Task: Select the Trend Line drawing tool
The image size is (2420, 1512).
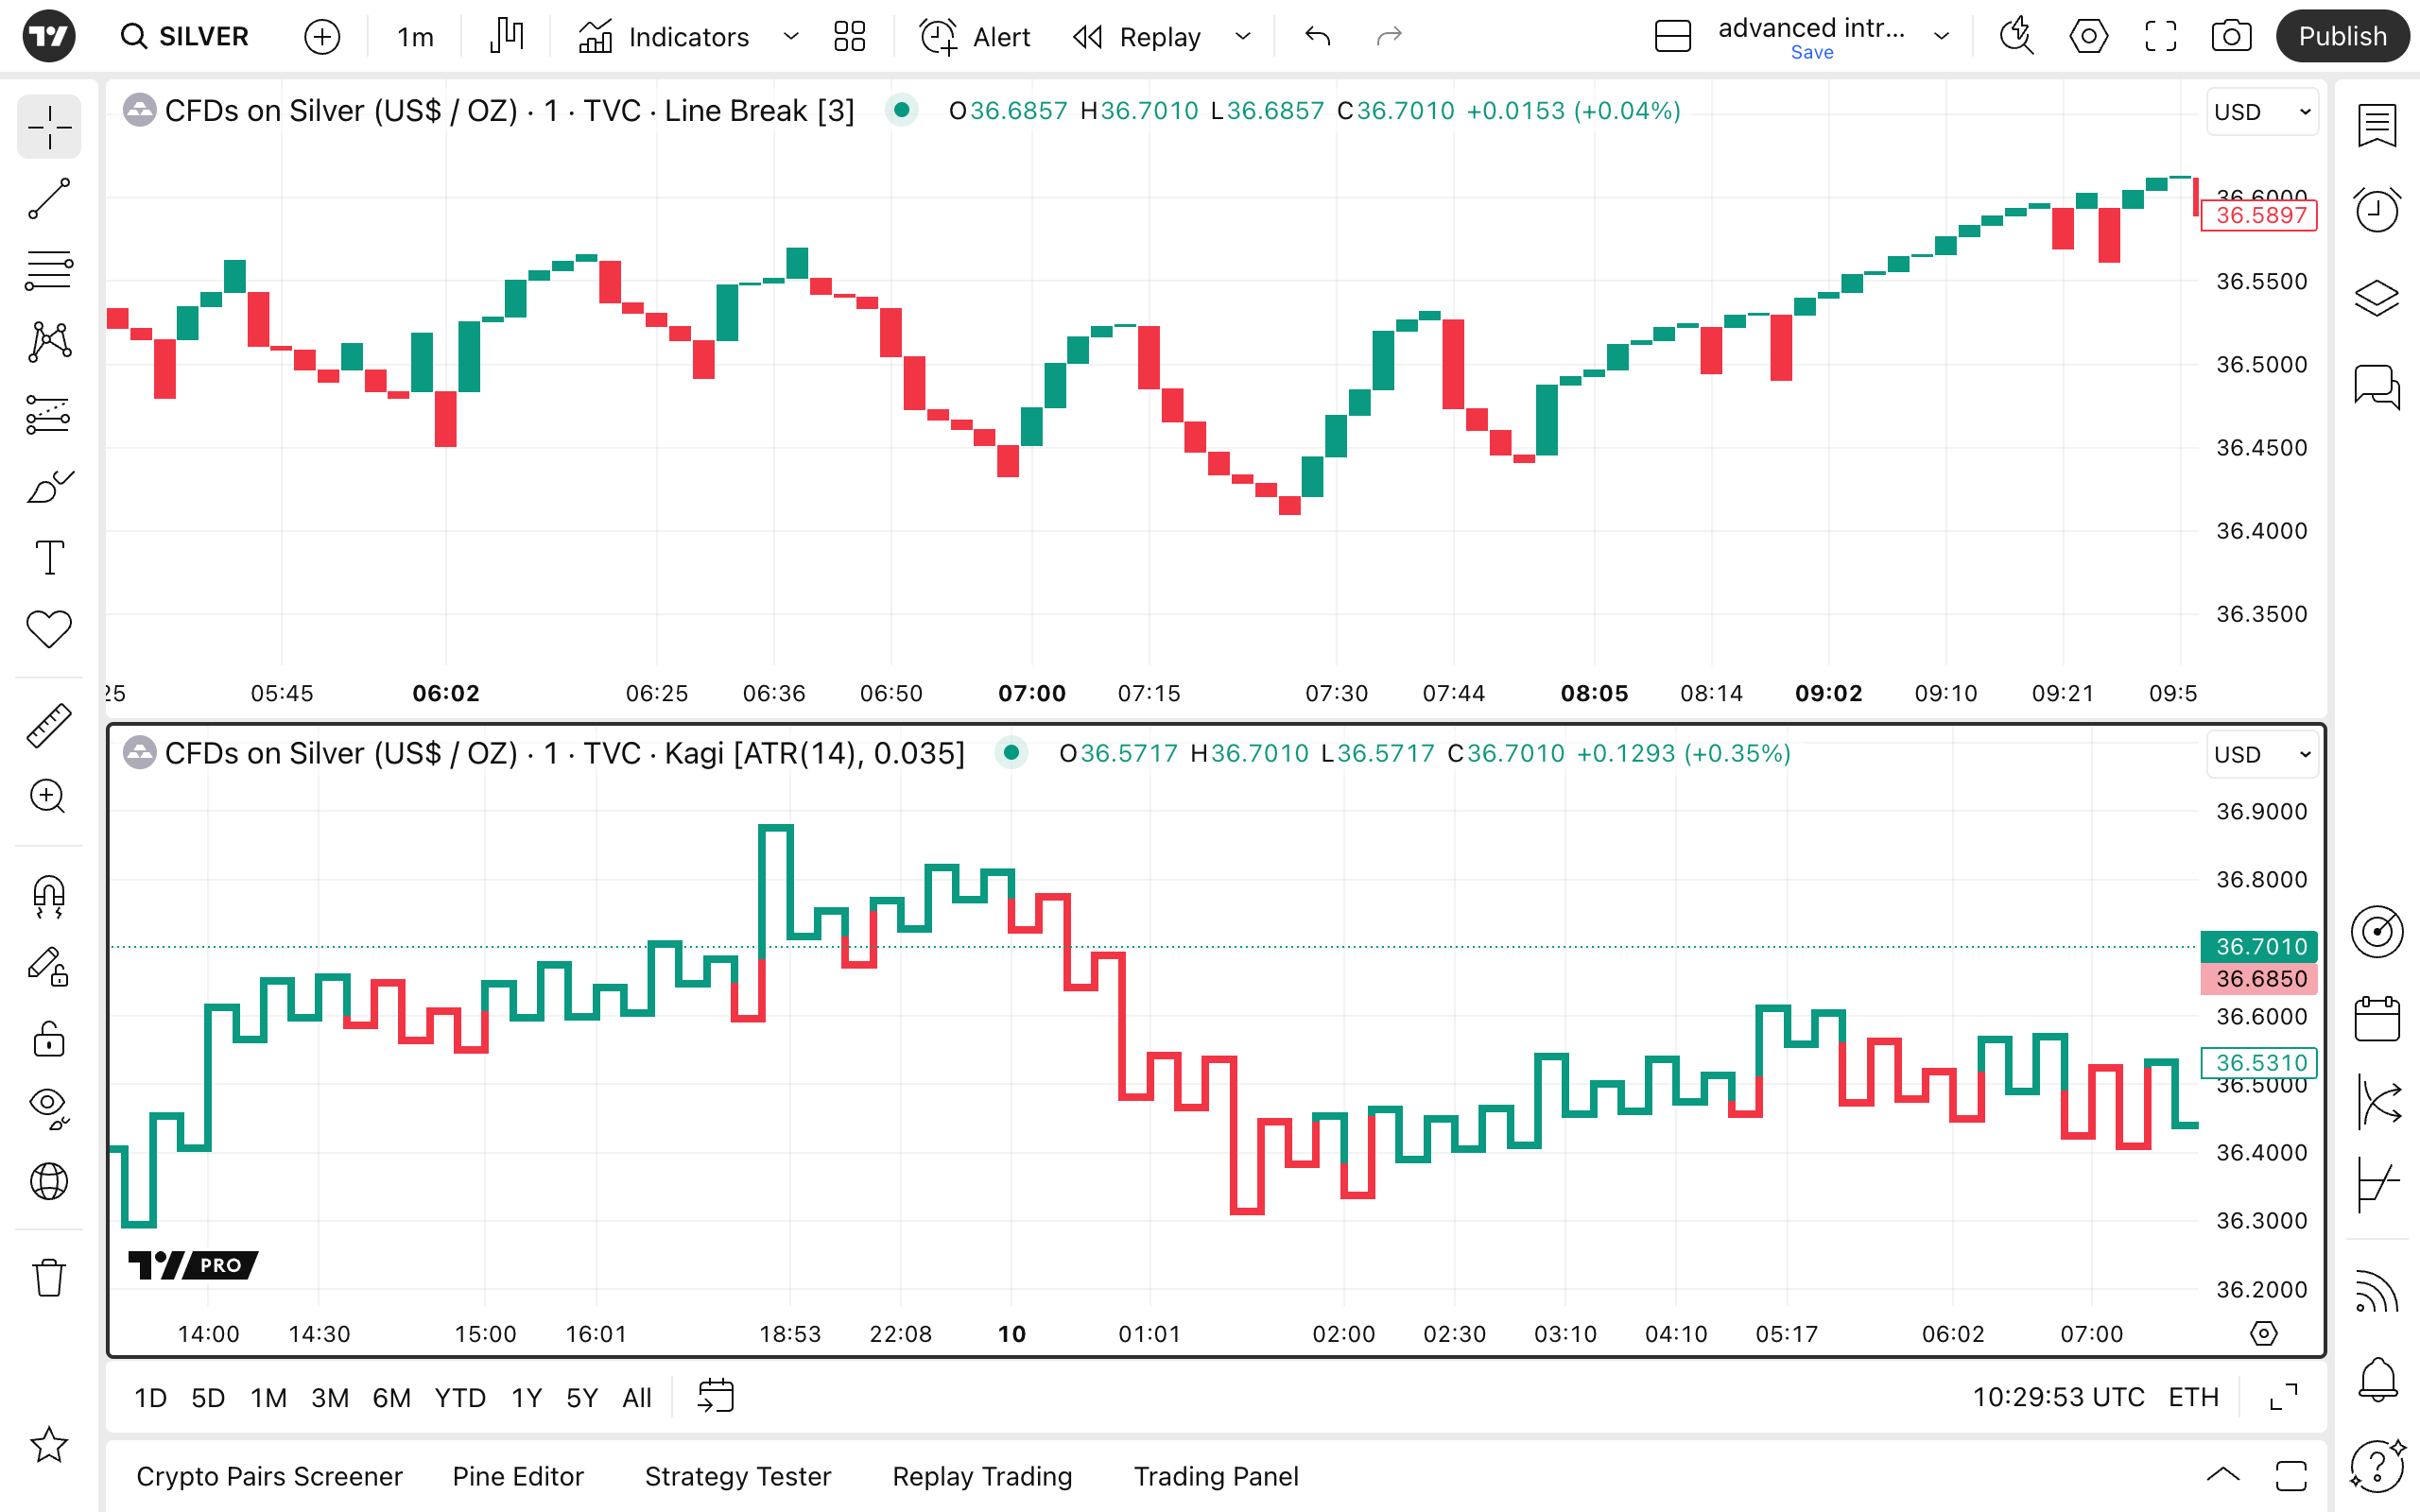Action: (x=48, y=199)
